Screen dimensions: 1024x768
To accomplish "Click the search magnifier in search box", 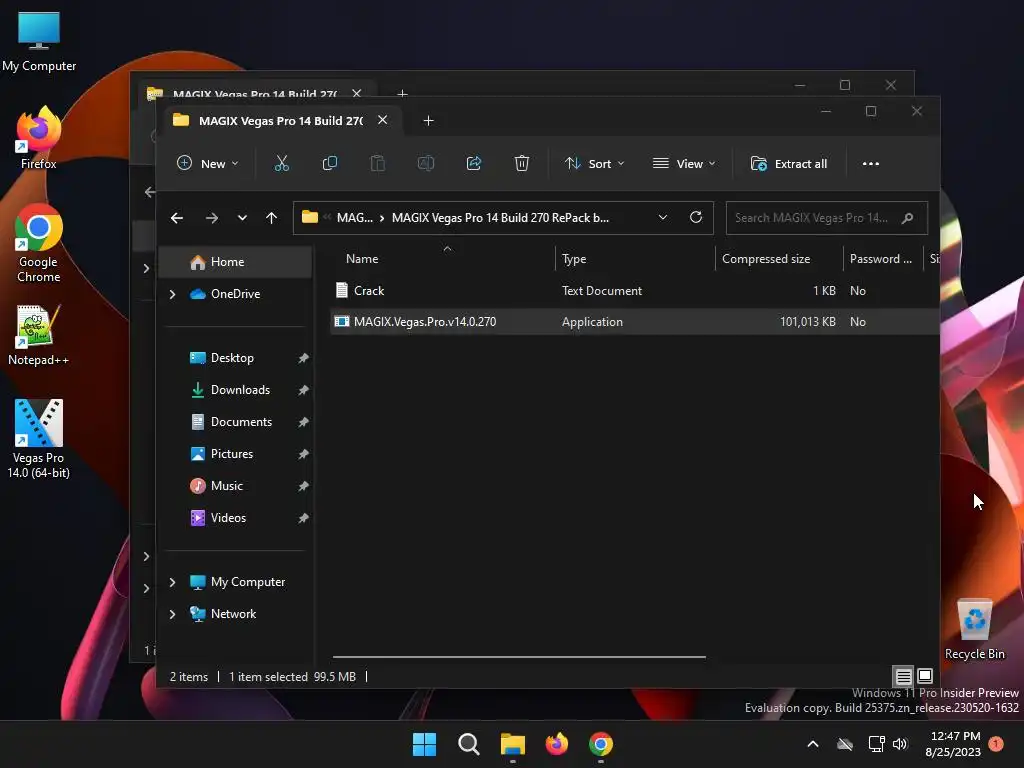I will tap(907, 218).
